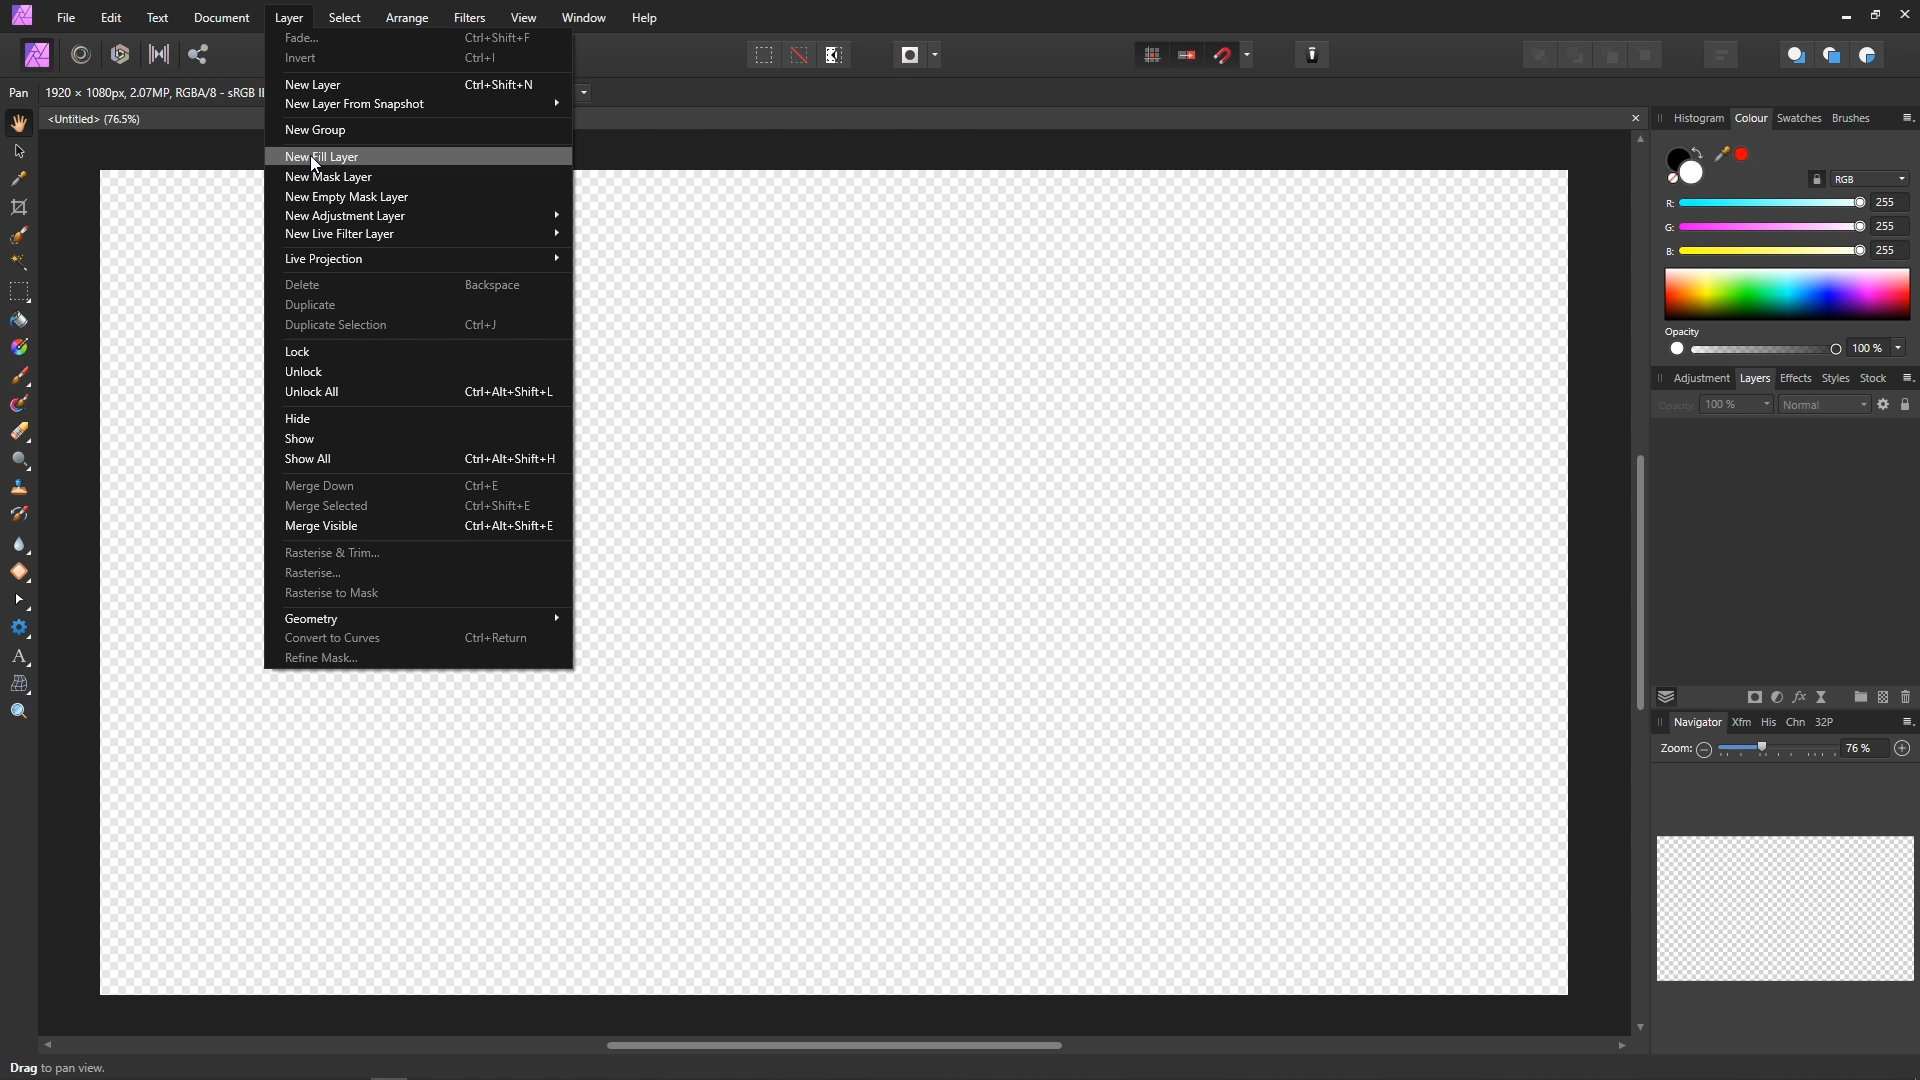Viewport: 1920px width, 1080px height.
Task: Click the delete layer trash icon
Action: pyautogui.click(x=1905, y=697)
